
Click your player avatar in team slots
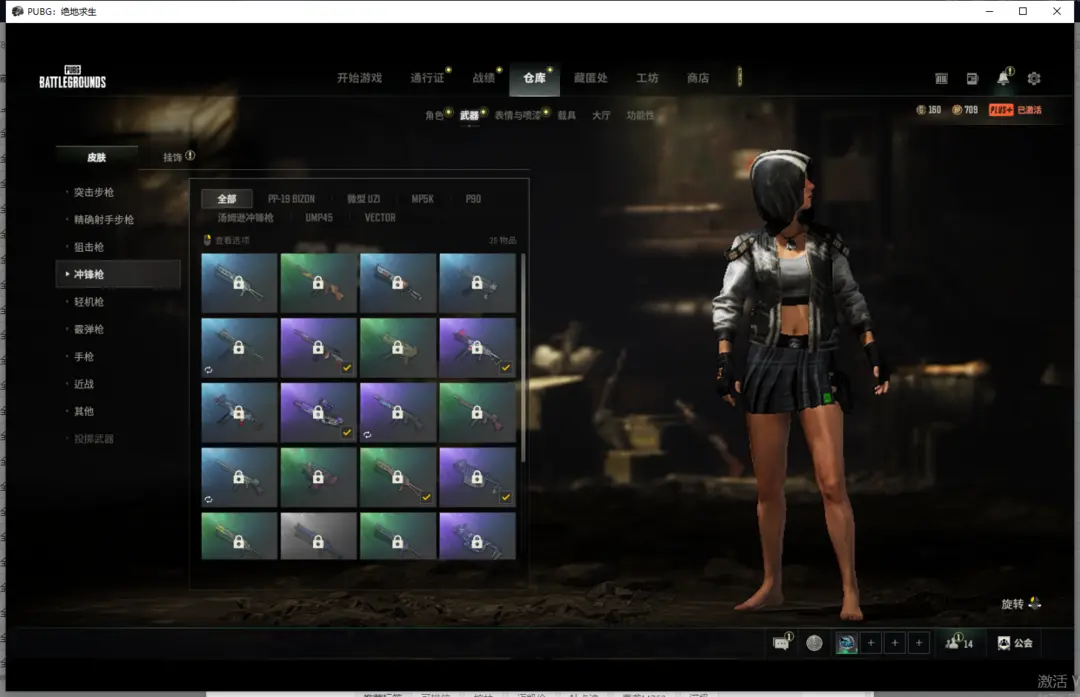pos(847,643)
